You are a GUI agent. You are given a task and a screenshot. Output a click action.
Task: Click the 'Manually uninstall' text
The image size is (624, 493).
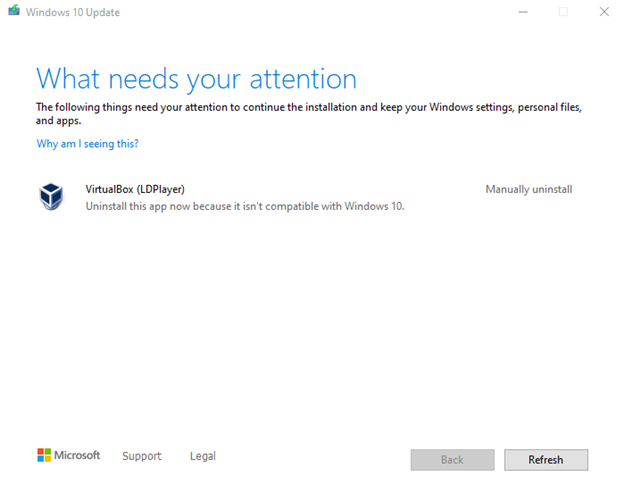[x=529, y=189]
